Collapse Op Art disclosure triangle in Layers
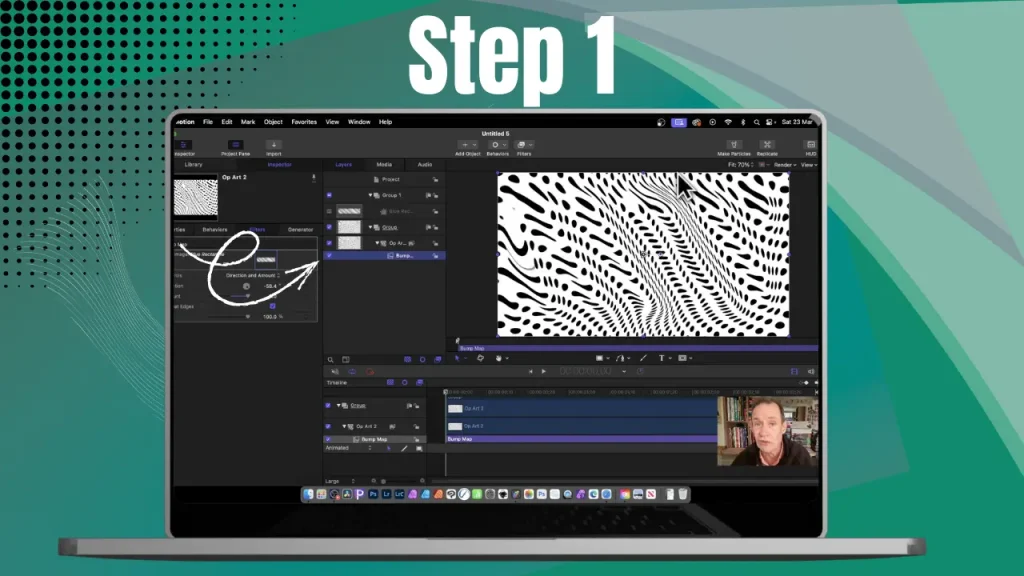The image size is (1024, 576). (x=377, y=243)
